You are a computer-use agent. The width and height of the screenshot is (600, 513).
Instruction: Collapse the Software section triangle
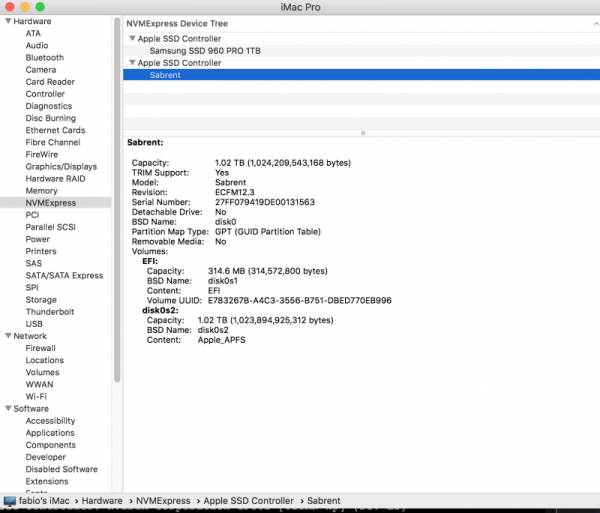(8, 409)
